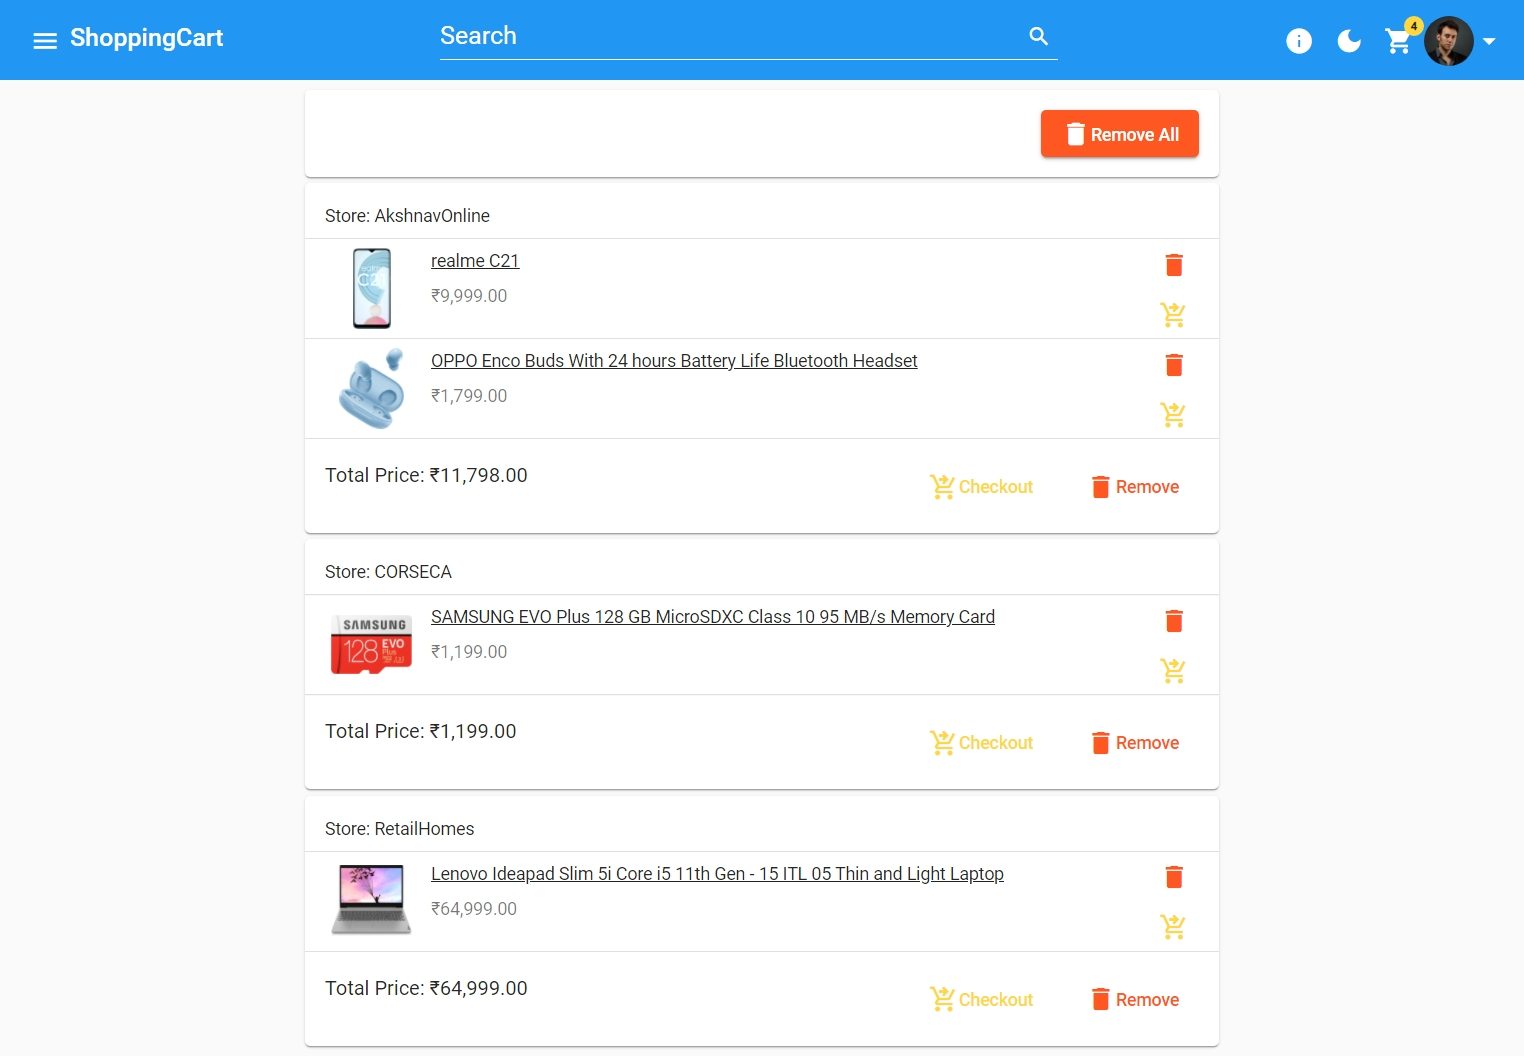Click the magnifier search icon
The image size is (1524, 1056).
click(x=1039, y=36)
